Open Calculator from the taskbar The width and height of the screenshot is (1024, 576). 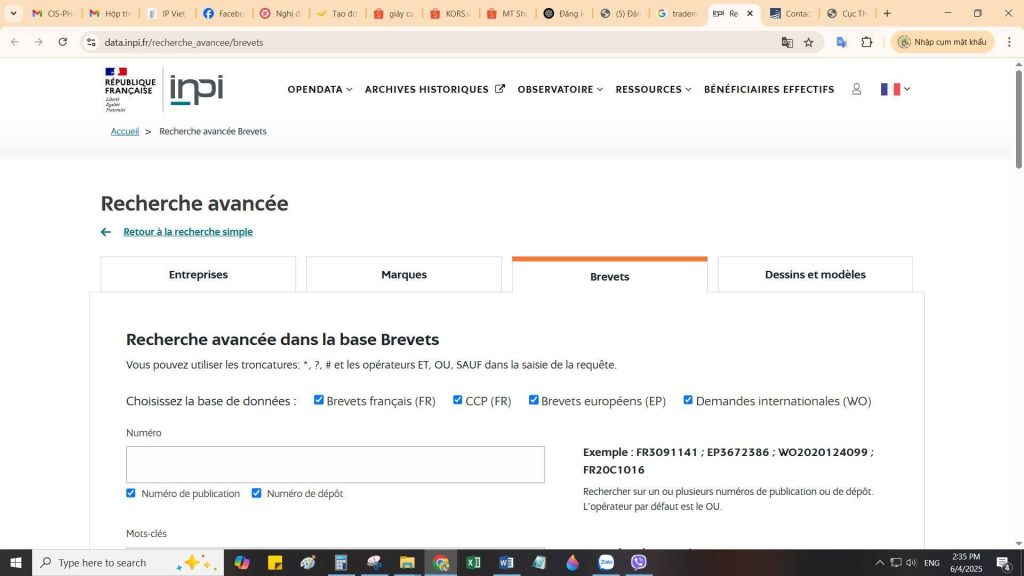(x=341, y=562)
